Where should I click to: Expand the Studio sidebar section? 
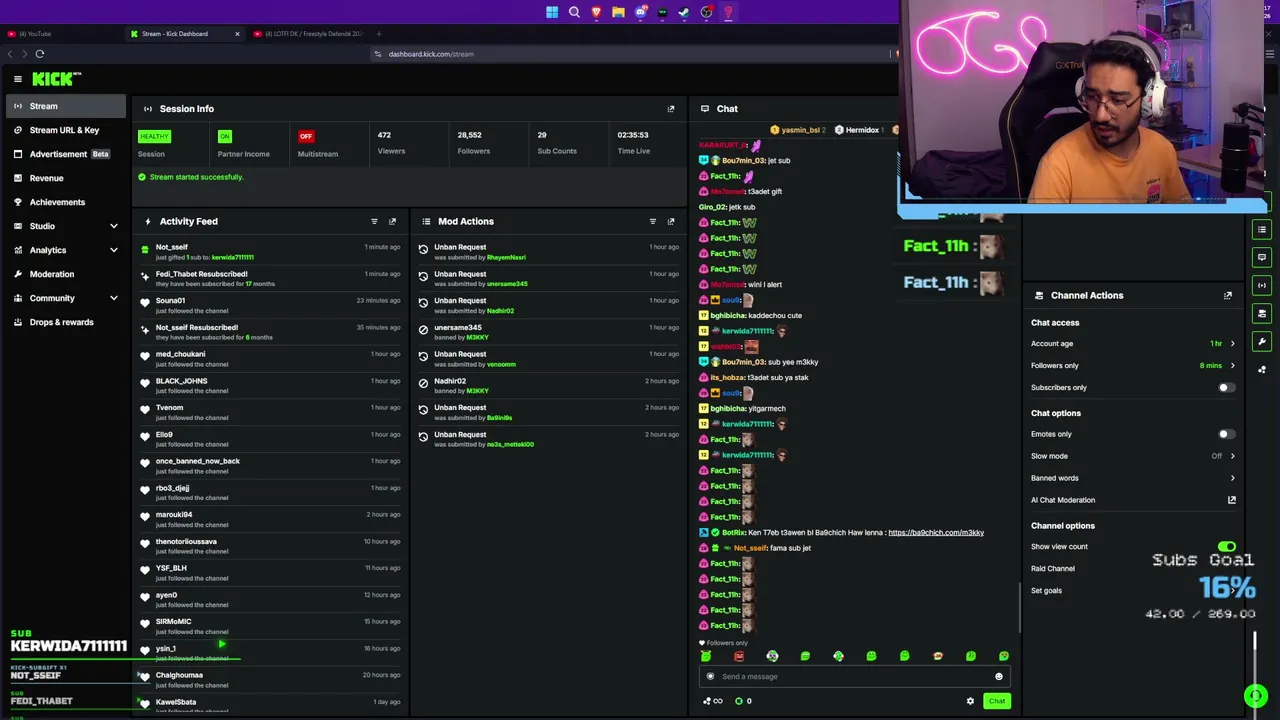(x=113, y=226)
